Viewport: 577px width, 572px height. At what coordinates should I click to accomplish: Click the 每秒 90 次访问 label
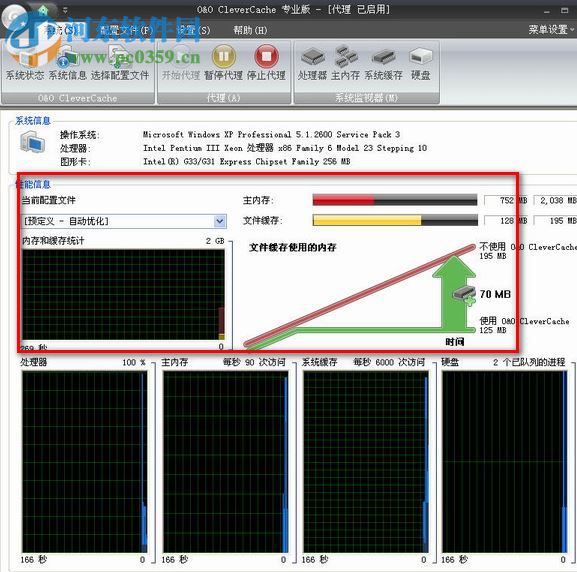coord(254,362)
